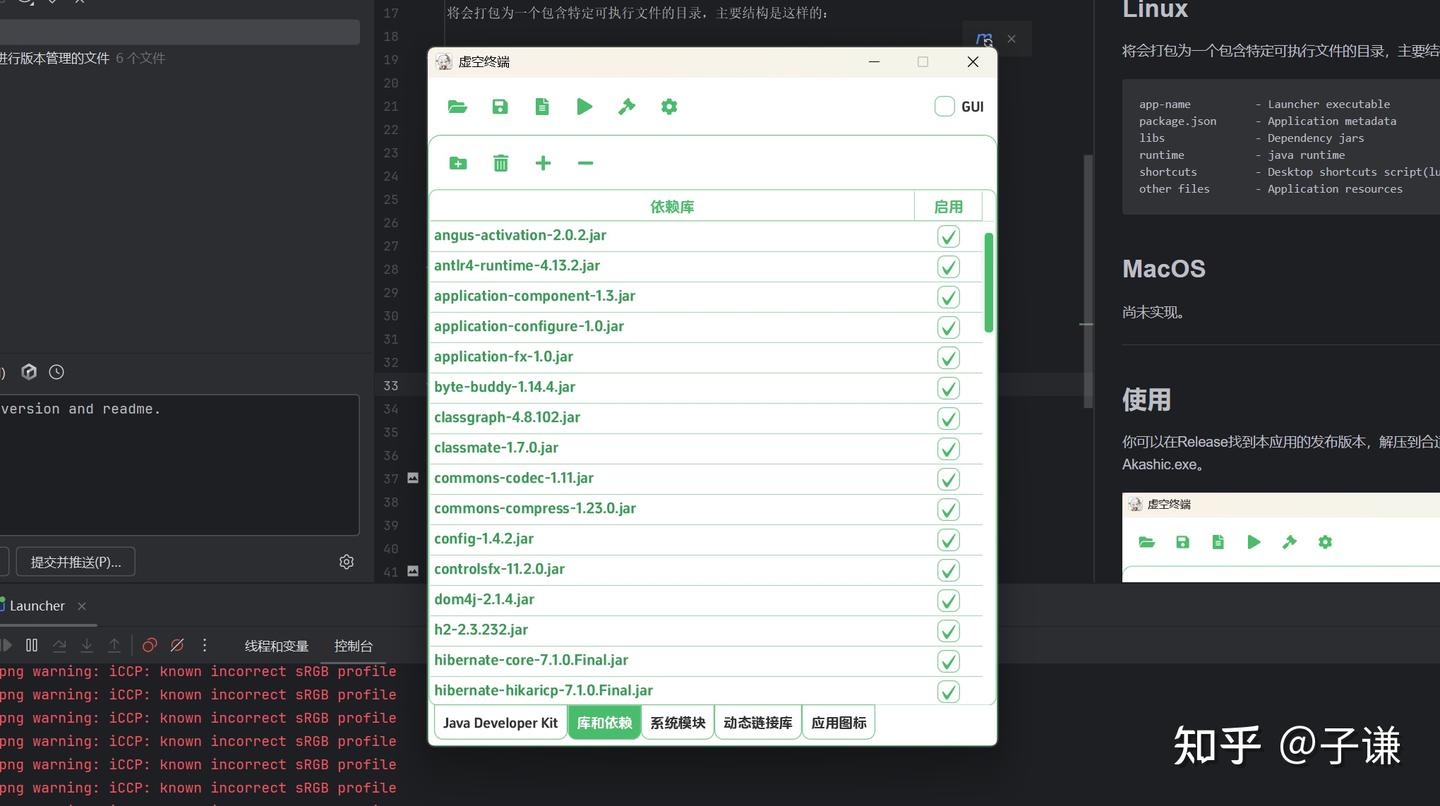Click the hammer build icon in 虚空终端
1440x806 pixels.
[627, 107]
